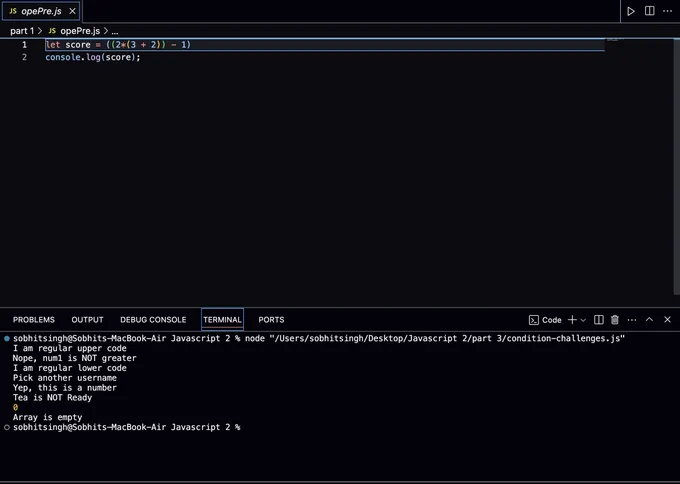680x484 pixels.
Task: Select the TERMINAL panel tab
Action: tap(222, 320)
